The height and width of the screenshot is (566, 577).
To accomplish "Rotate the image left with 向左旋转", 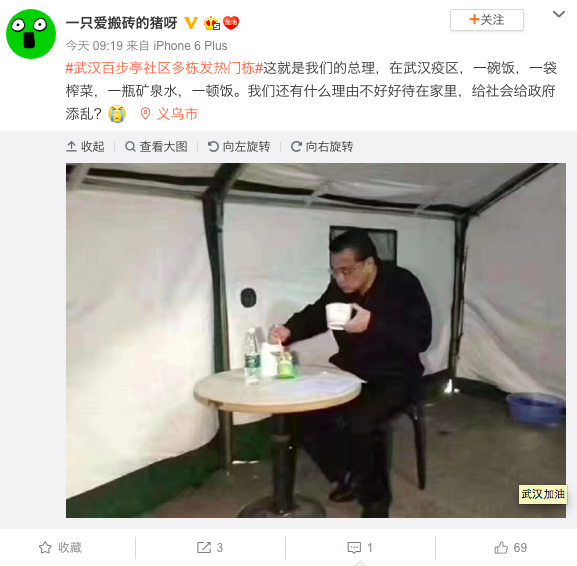I will (x=239, y=146).
